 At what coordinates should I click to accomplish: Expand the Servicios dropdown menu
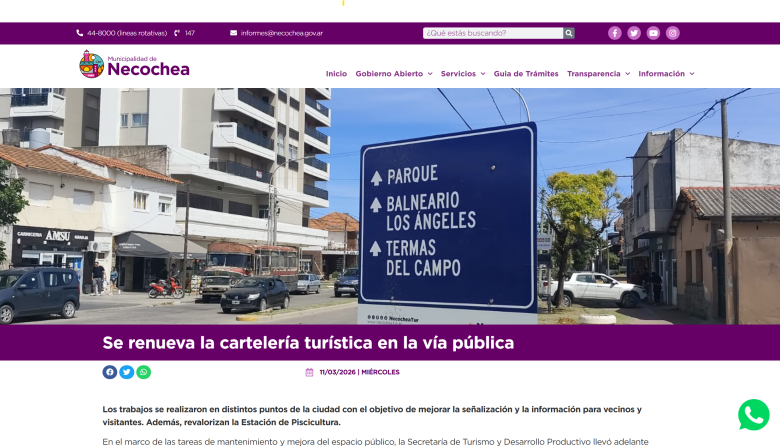coord(463,73)
